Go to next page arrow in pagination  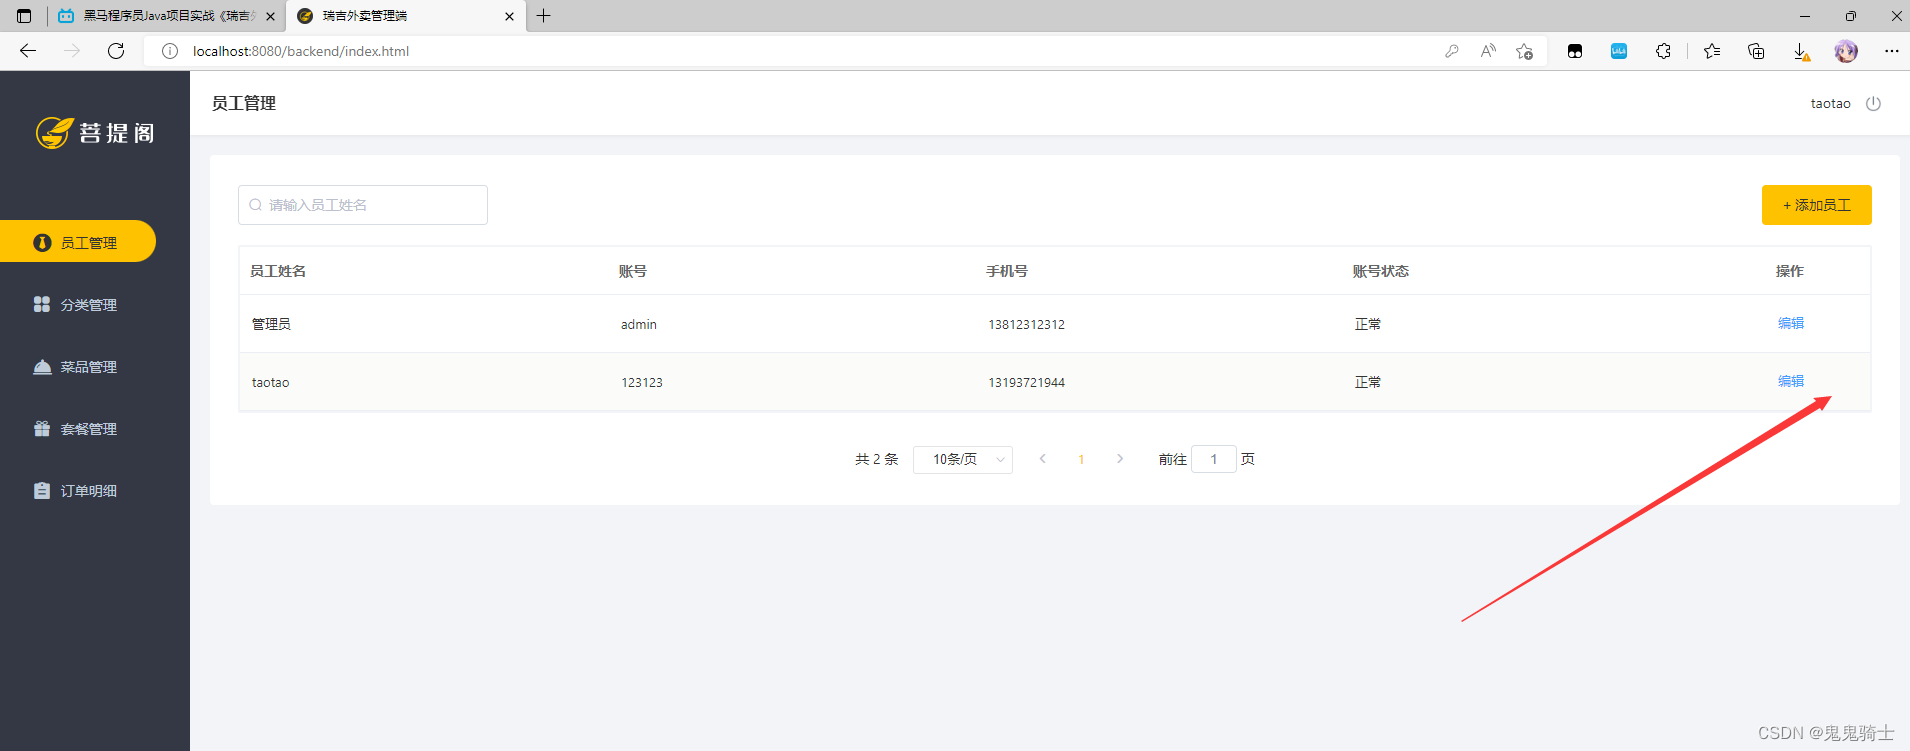click(x=1120, y=459)
